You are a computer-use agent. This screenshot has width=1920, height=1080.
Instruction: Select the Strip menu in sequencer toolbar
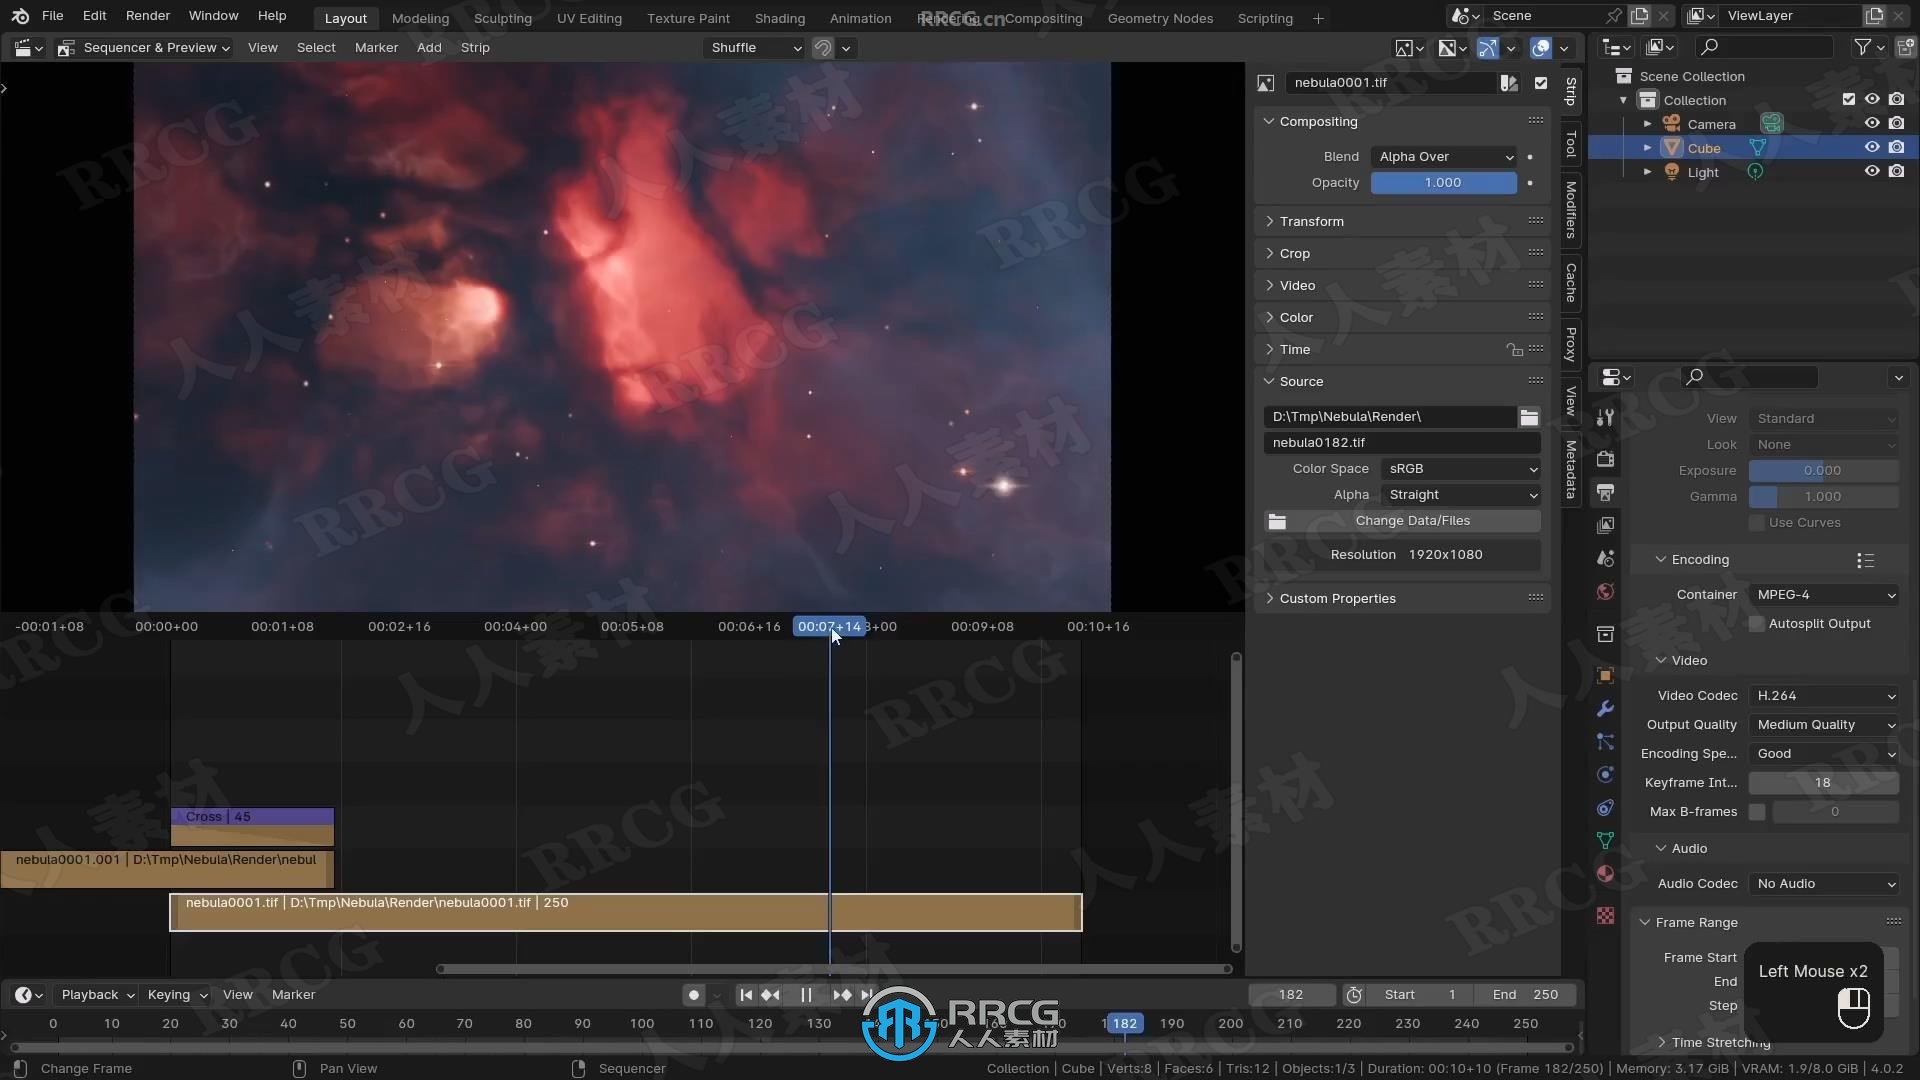[475, 47]
